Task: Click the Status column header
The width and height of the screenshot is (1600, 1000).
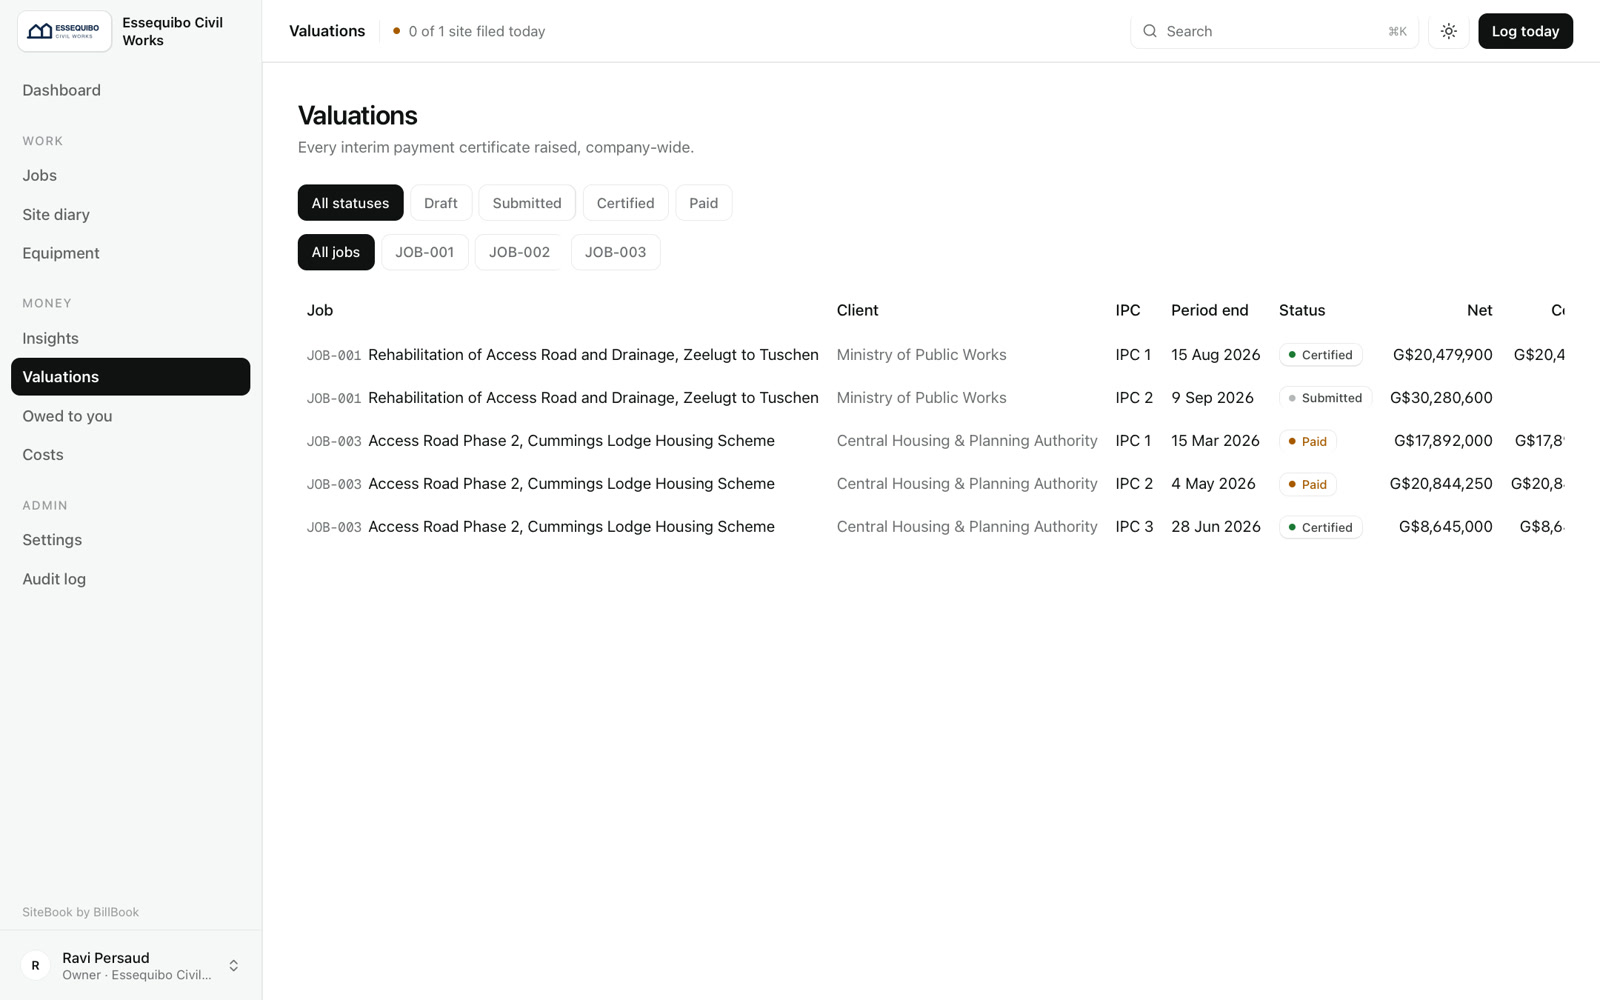Action: point(1302,310)
